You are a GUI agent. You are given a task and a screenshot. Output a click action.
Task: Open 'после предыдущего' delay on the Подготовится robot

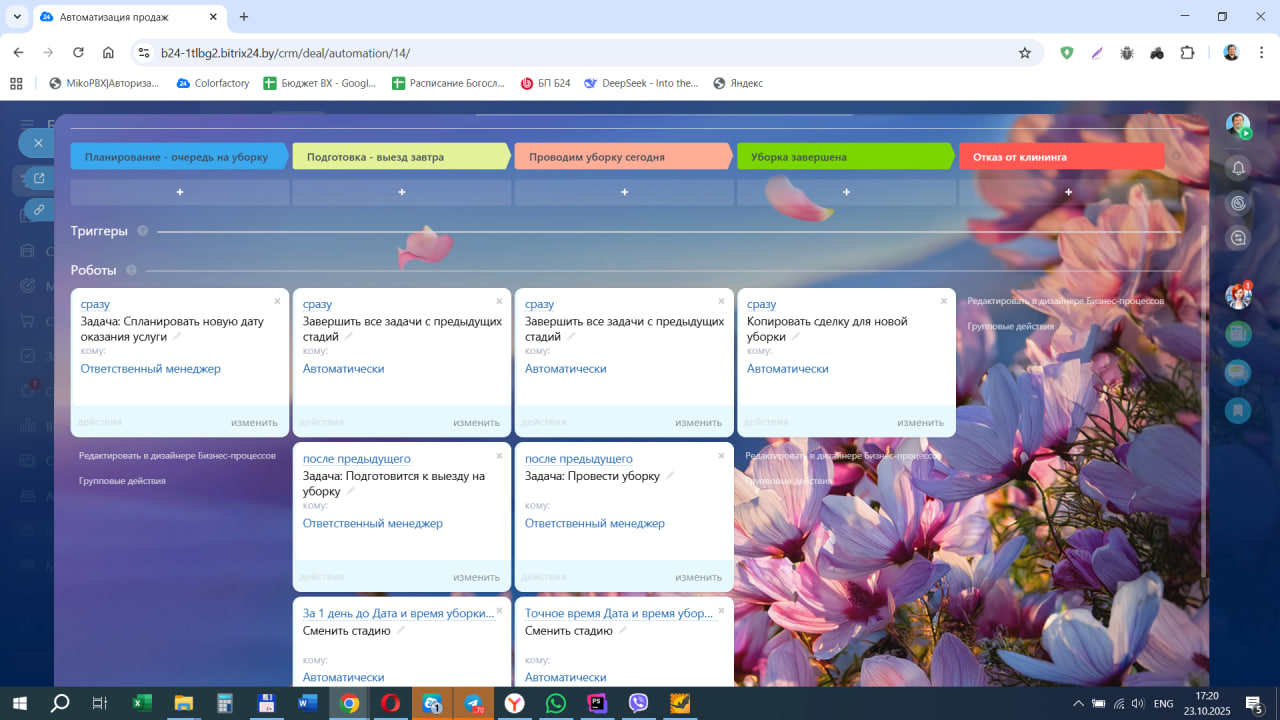tap(357, 459)
